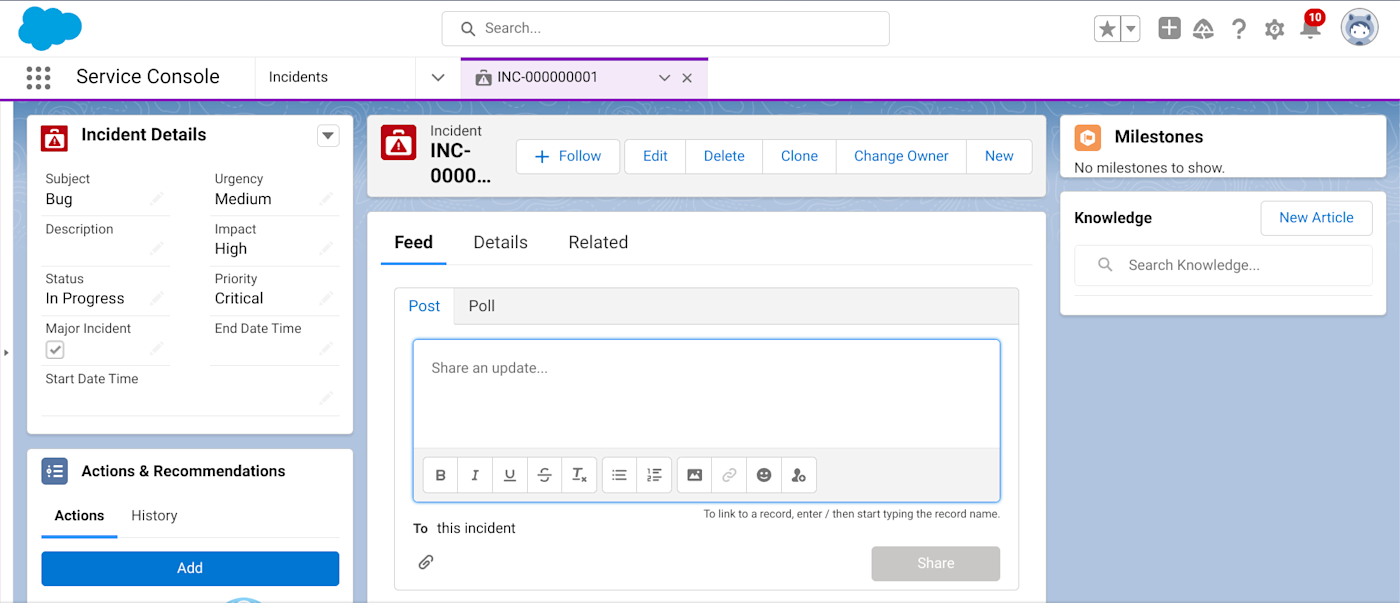Toggle the Major Incident checkbox
This screenshot has width=1400, height=603.
click(x=55, y=349)
